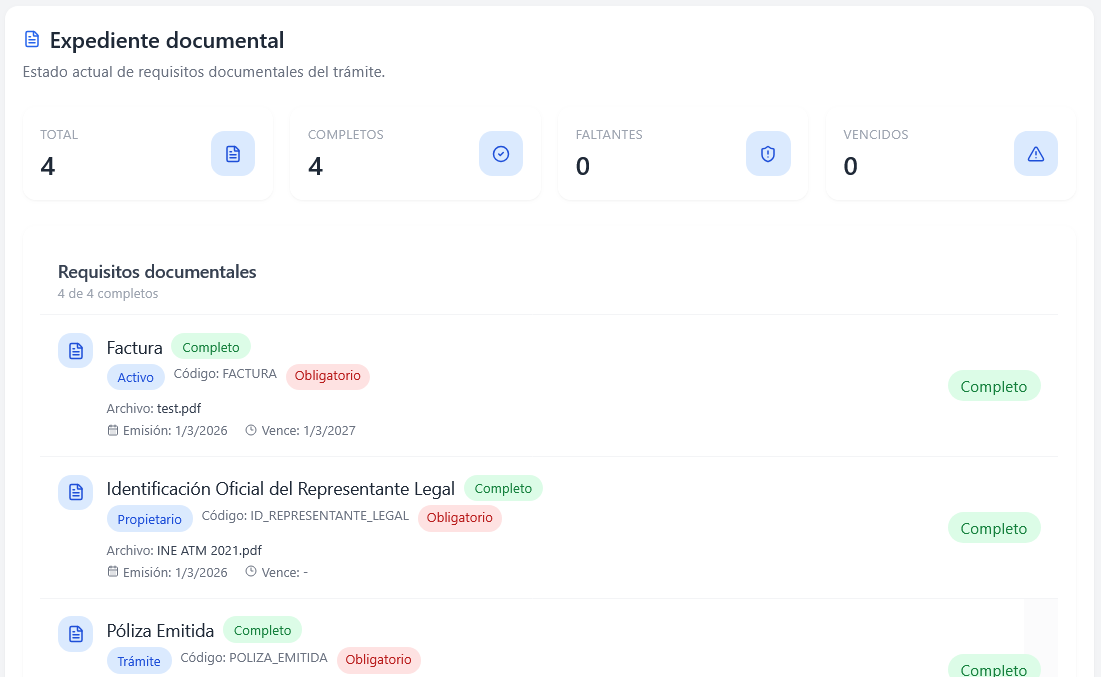The height and width of the screenshot is (677, 1101).
Task: Click right-side Completo status for Identificación Oficial
Action: [x=994, y=528]
